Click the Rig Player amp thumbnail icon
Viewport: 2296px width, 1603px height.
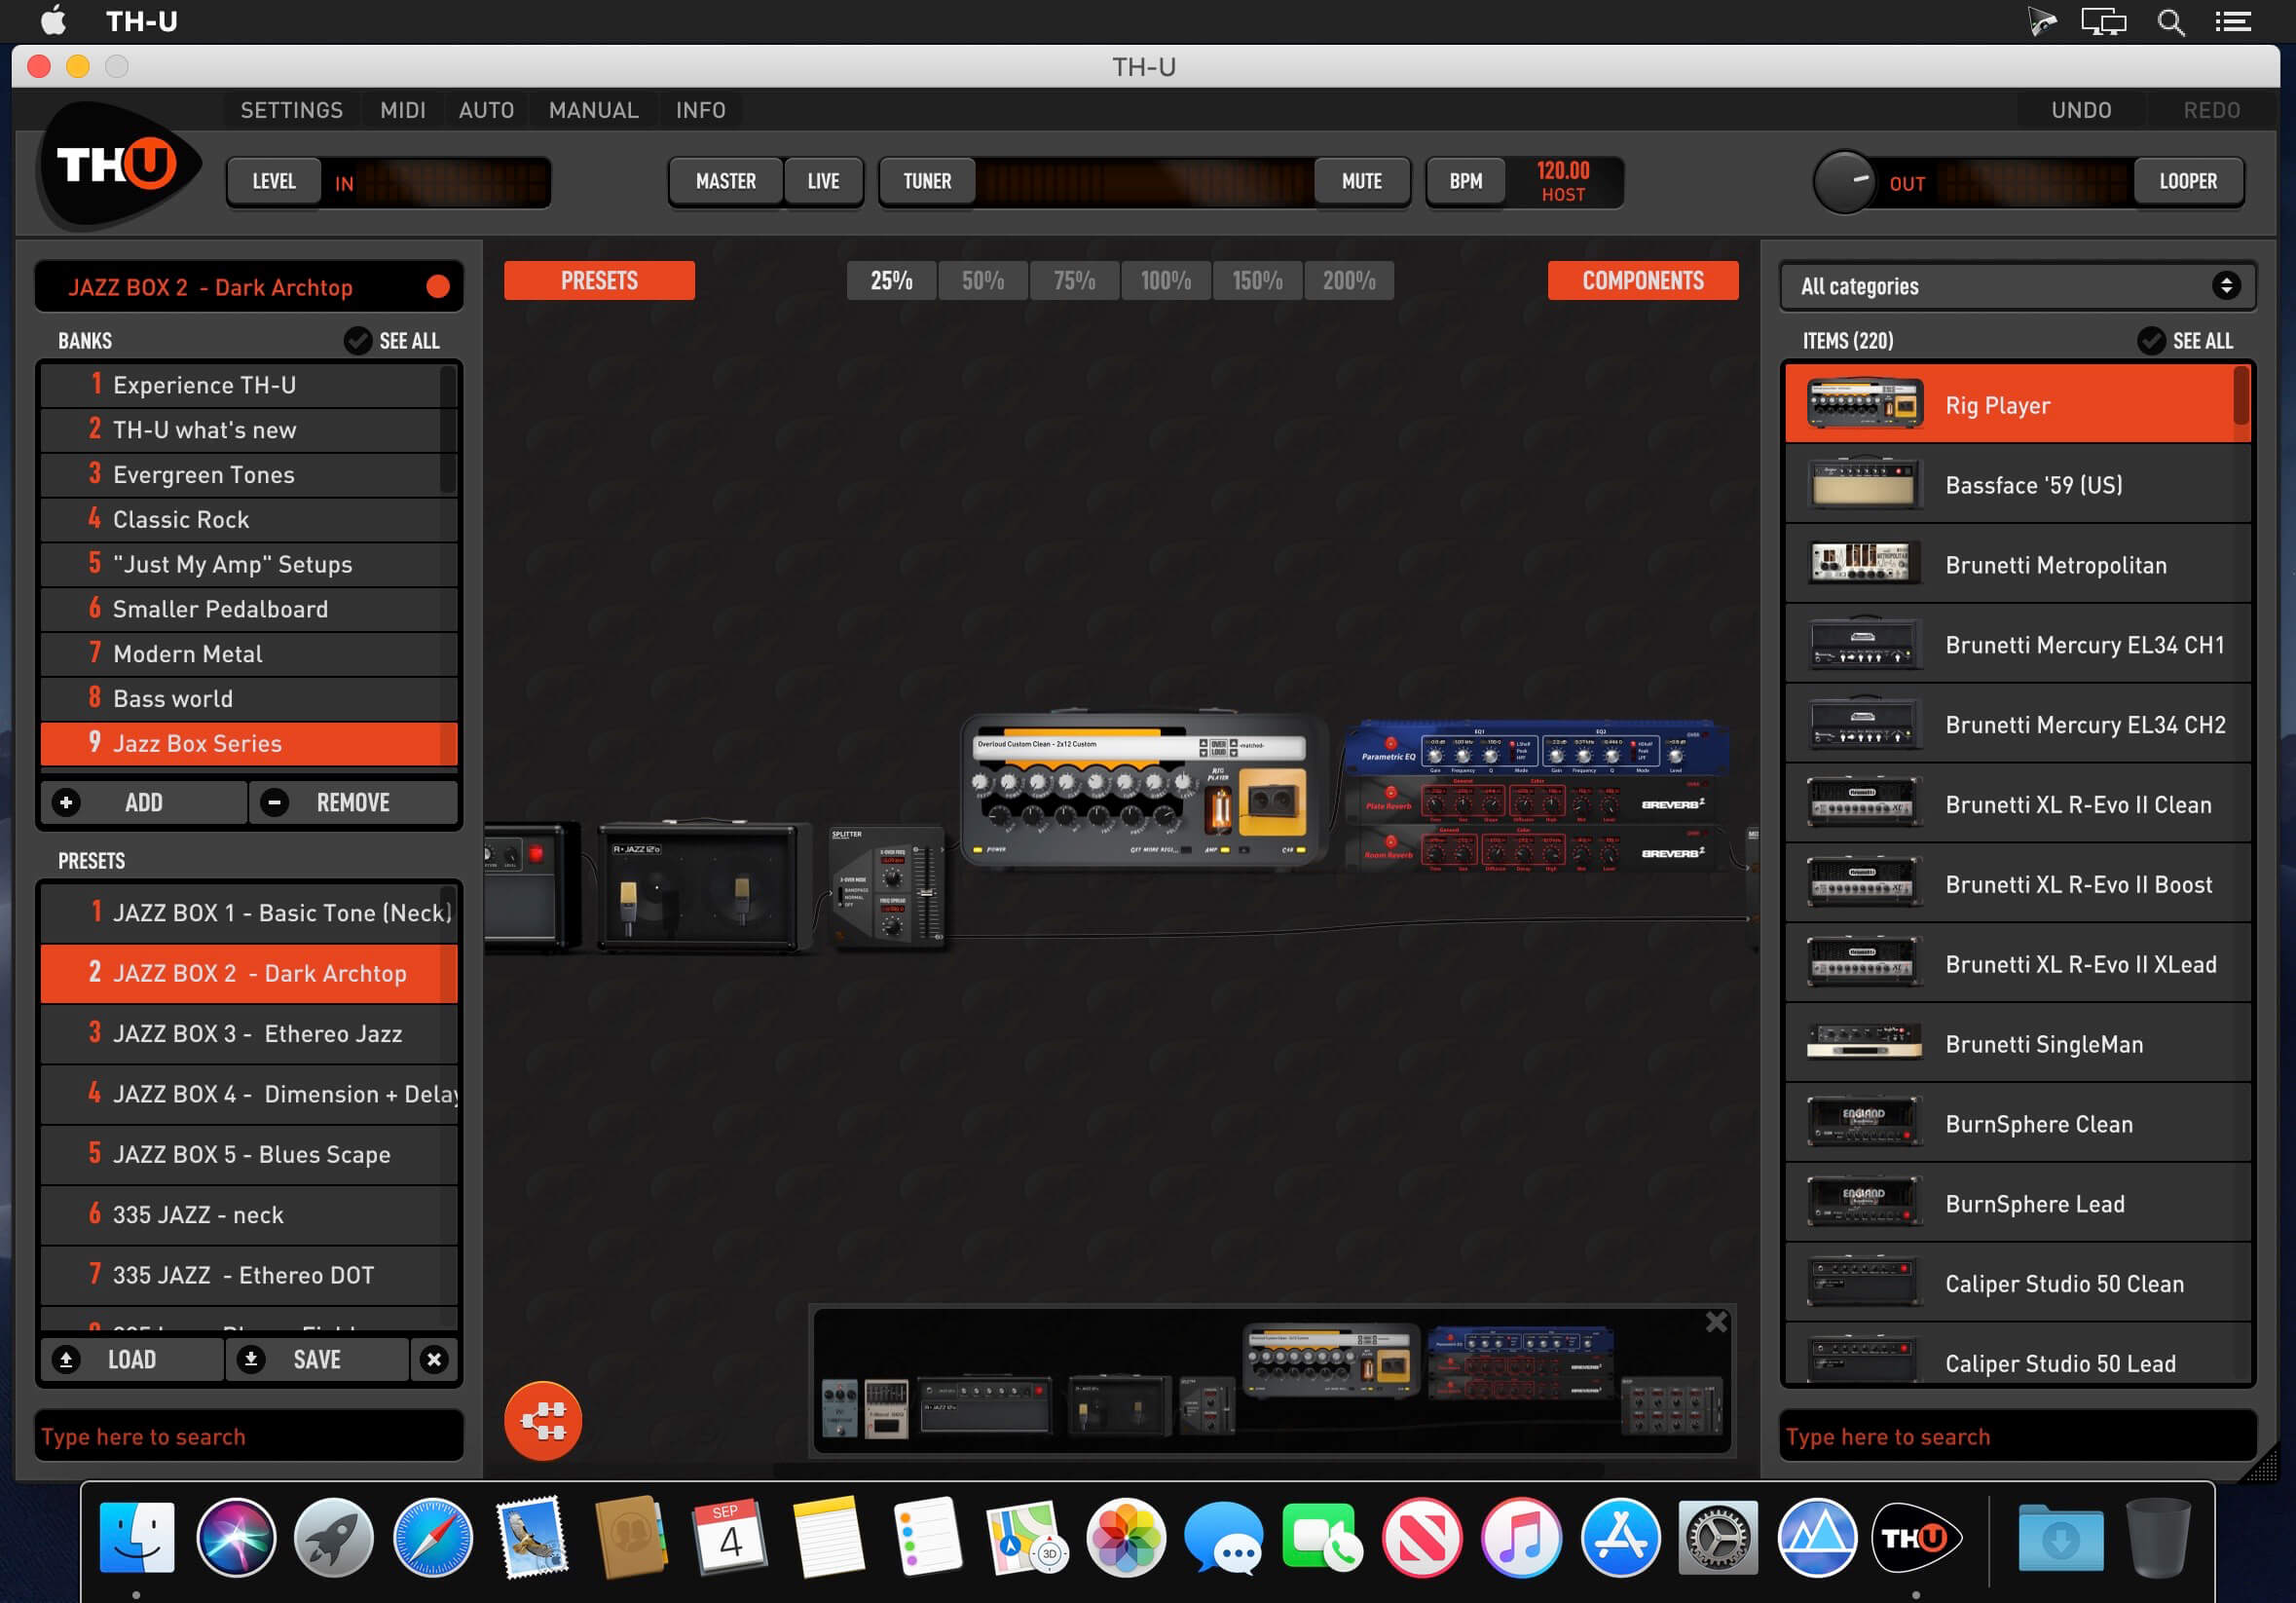tap(1864, 404)
